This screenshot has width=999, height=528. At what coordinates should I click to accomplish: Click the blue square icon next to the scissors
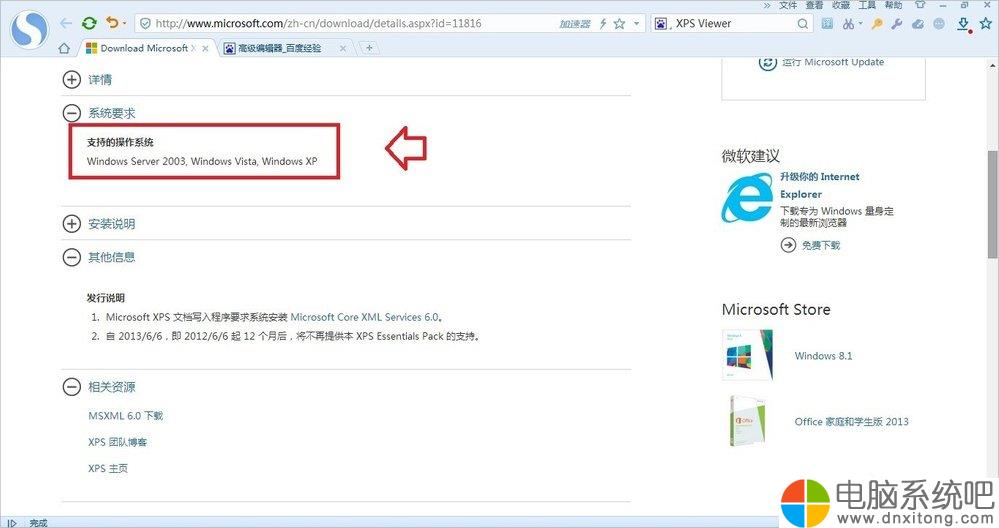(x=827, y=24)
